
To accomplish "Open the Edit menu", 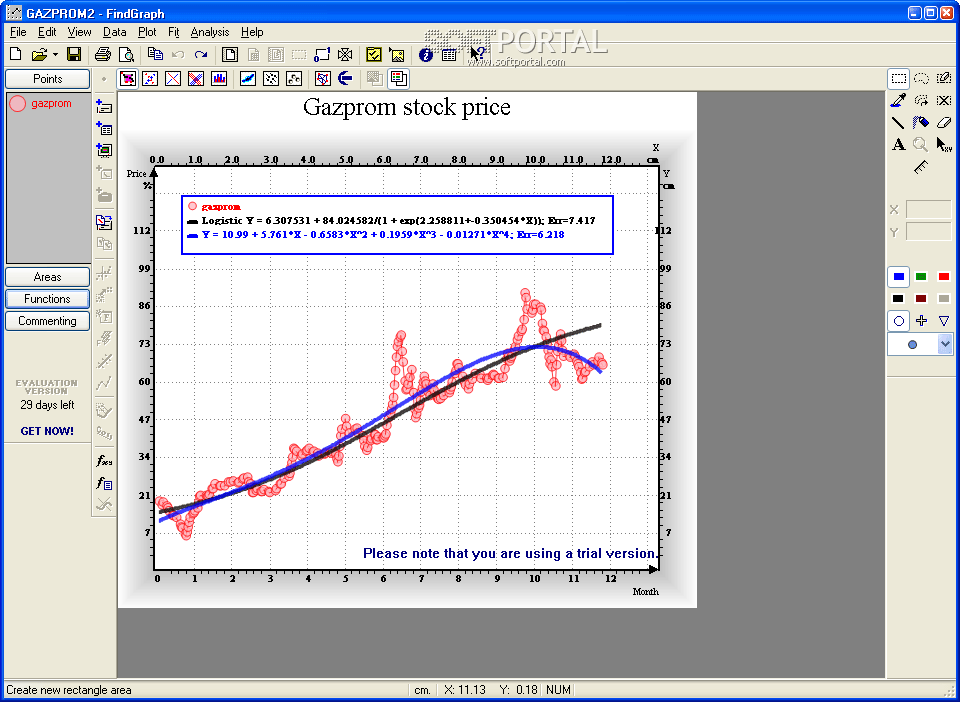I will point(47,32).
